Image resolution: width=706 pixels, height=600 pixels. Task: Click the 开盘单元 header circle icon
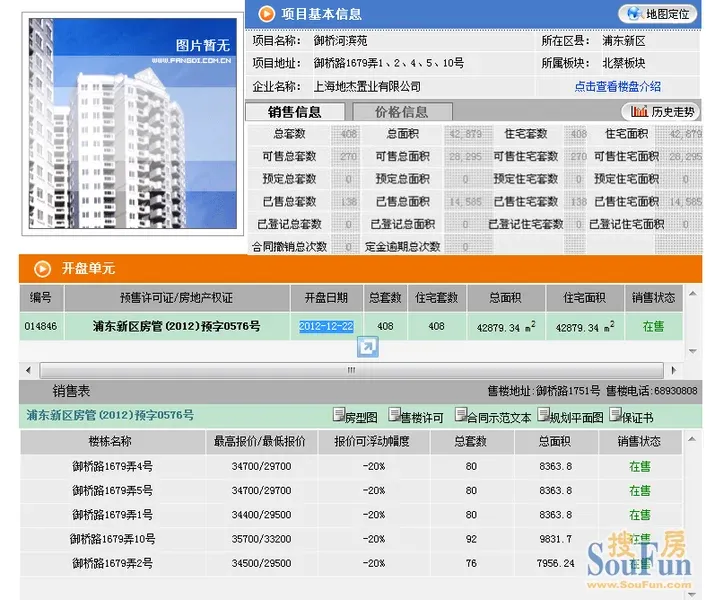click(x=42, y=269)
